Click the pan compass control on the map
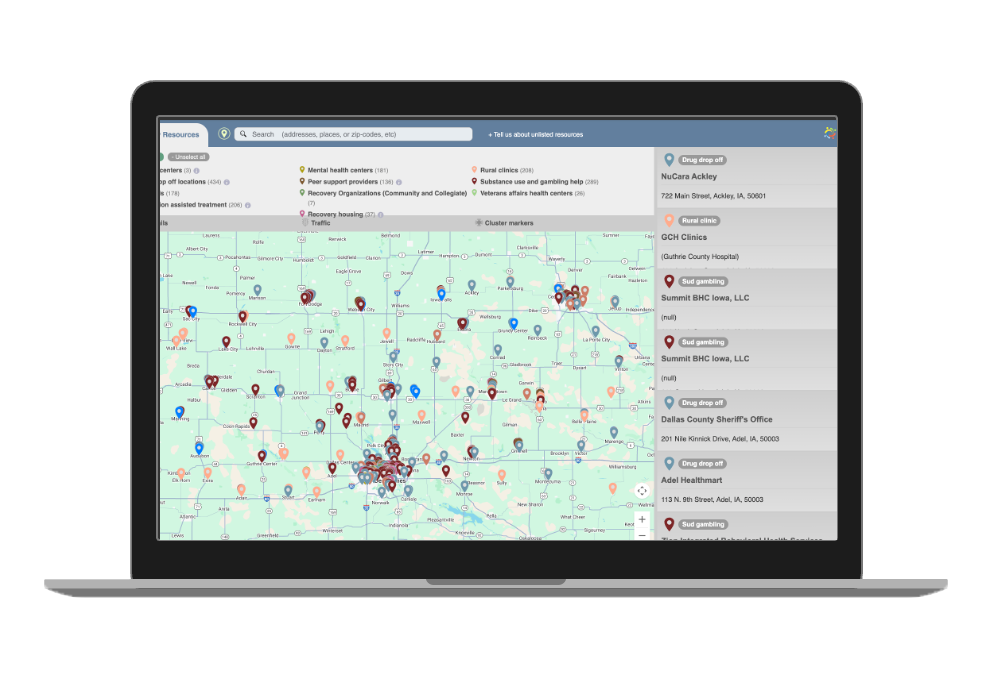The height and width of the screenshot is (681, 1000). [642, 491]
